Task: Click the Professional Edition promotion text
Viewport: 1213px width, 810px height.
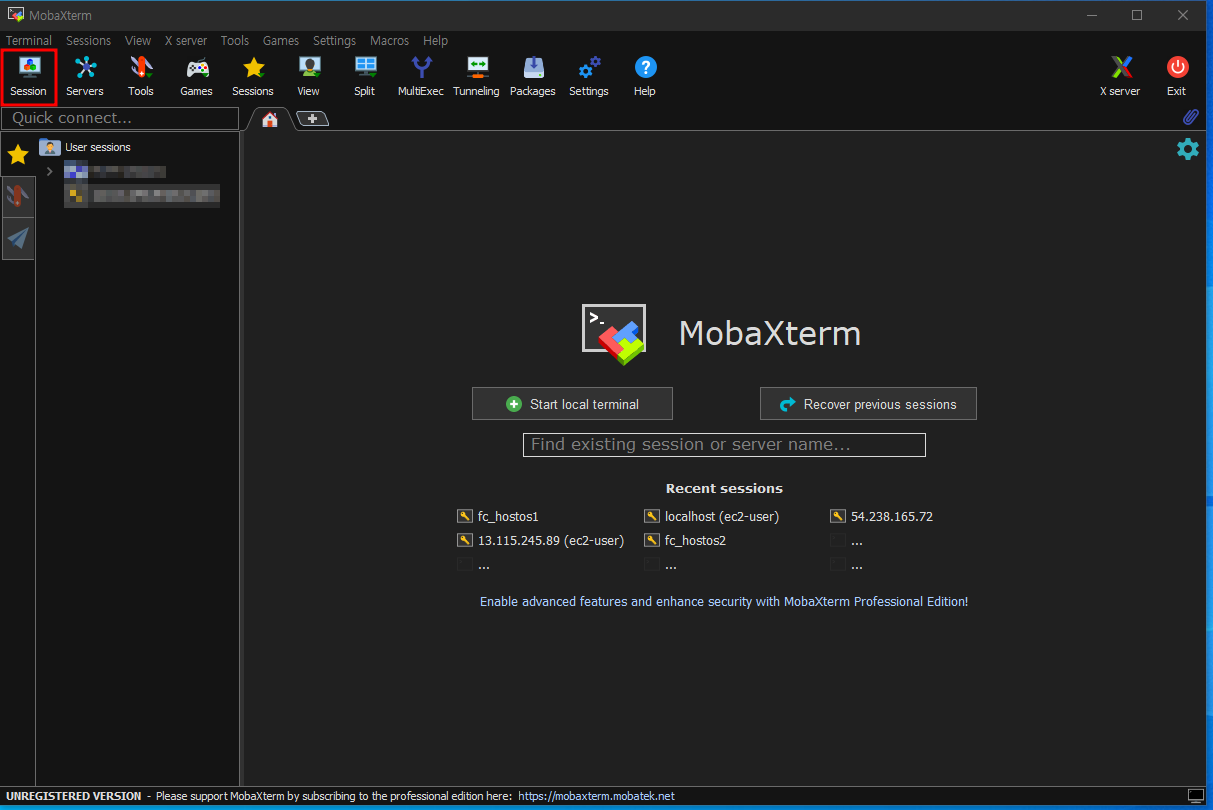Action: tap(724, 602)
